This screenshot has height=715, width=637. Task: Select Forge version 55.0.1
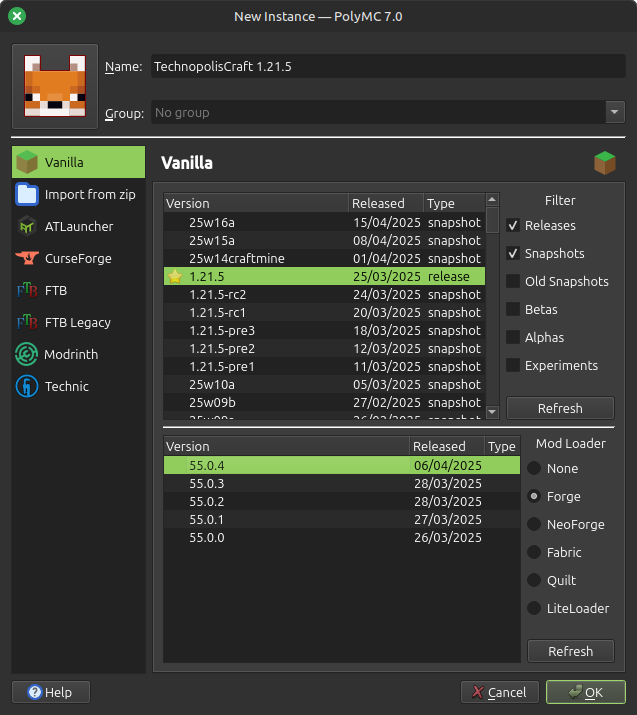[x=342, y=519]
